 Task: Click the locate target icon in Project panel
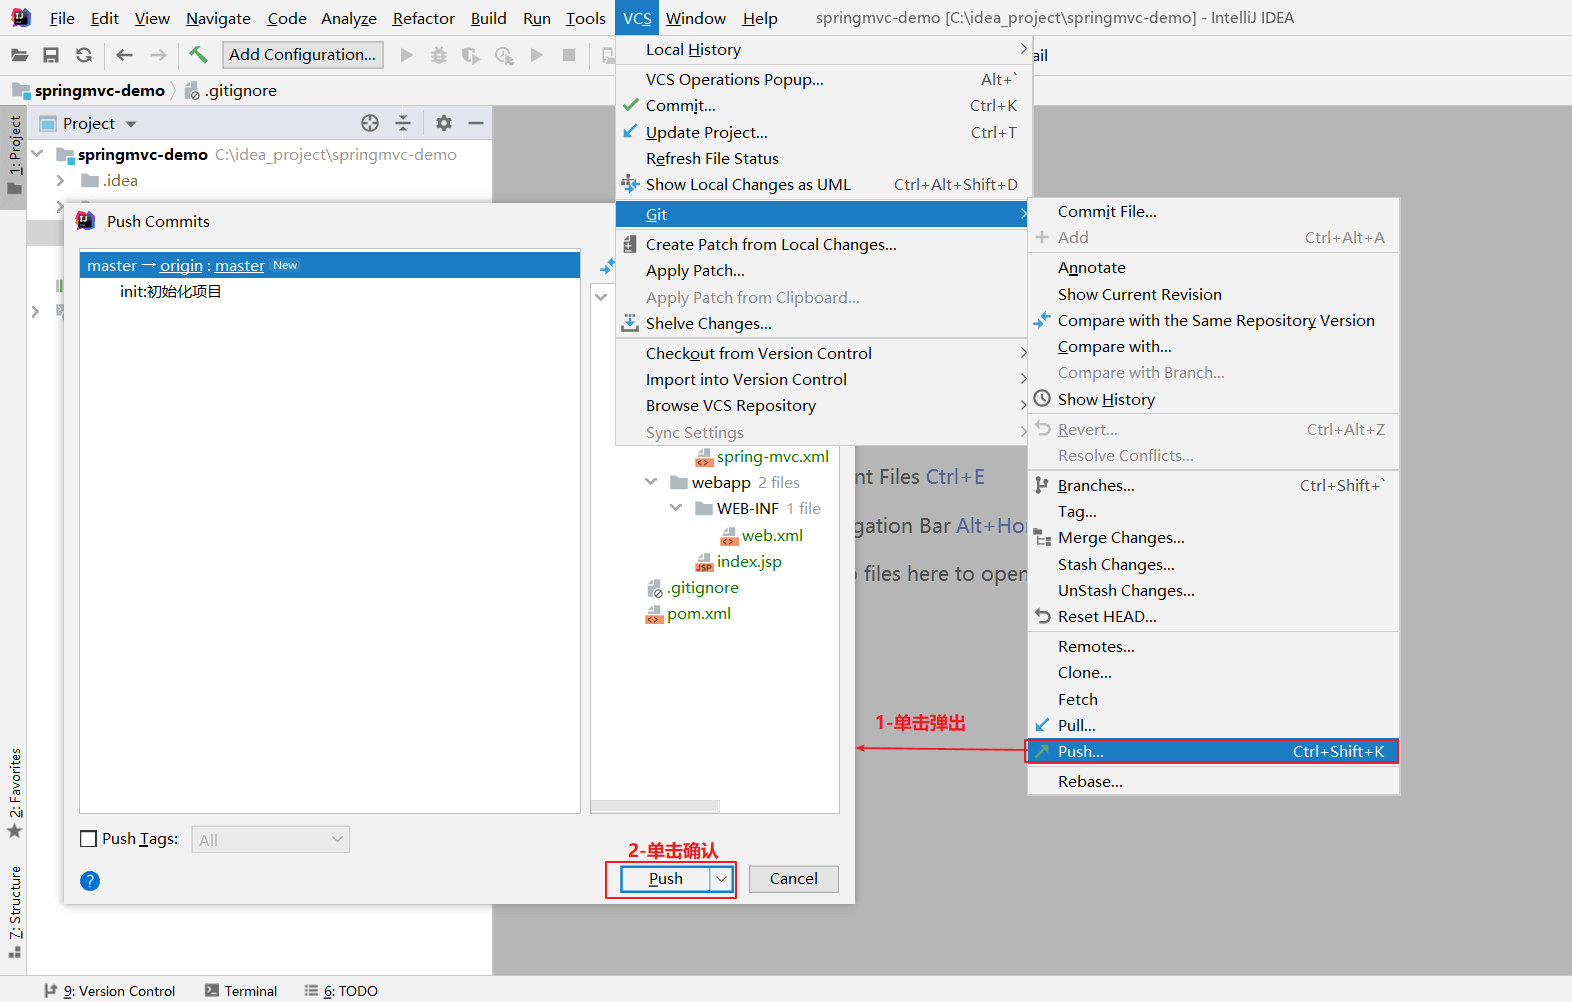point(370,123)
